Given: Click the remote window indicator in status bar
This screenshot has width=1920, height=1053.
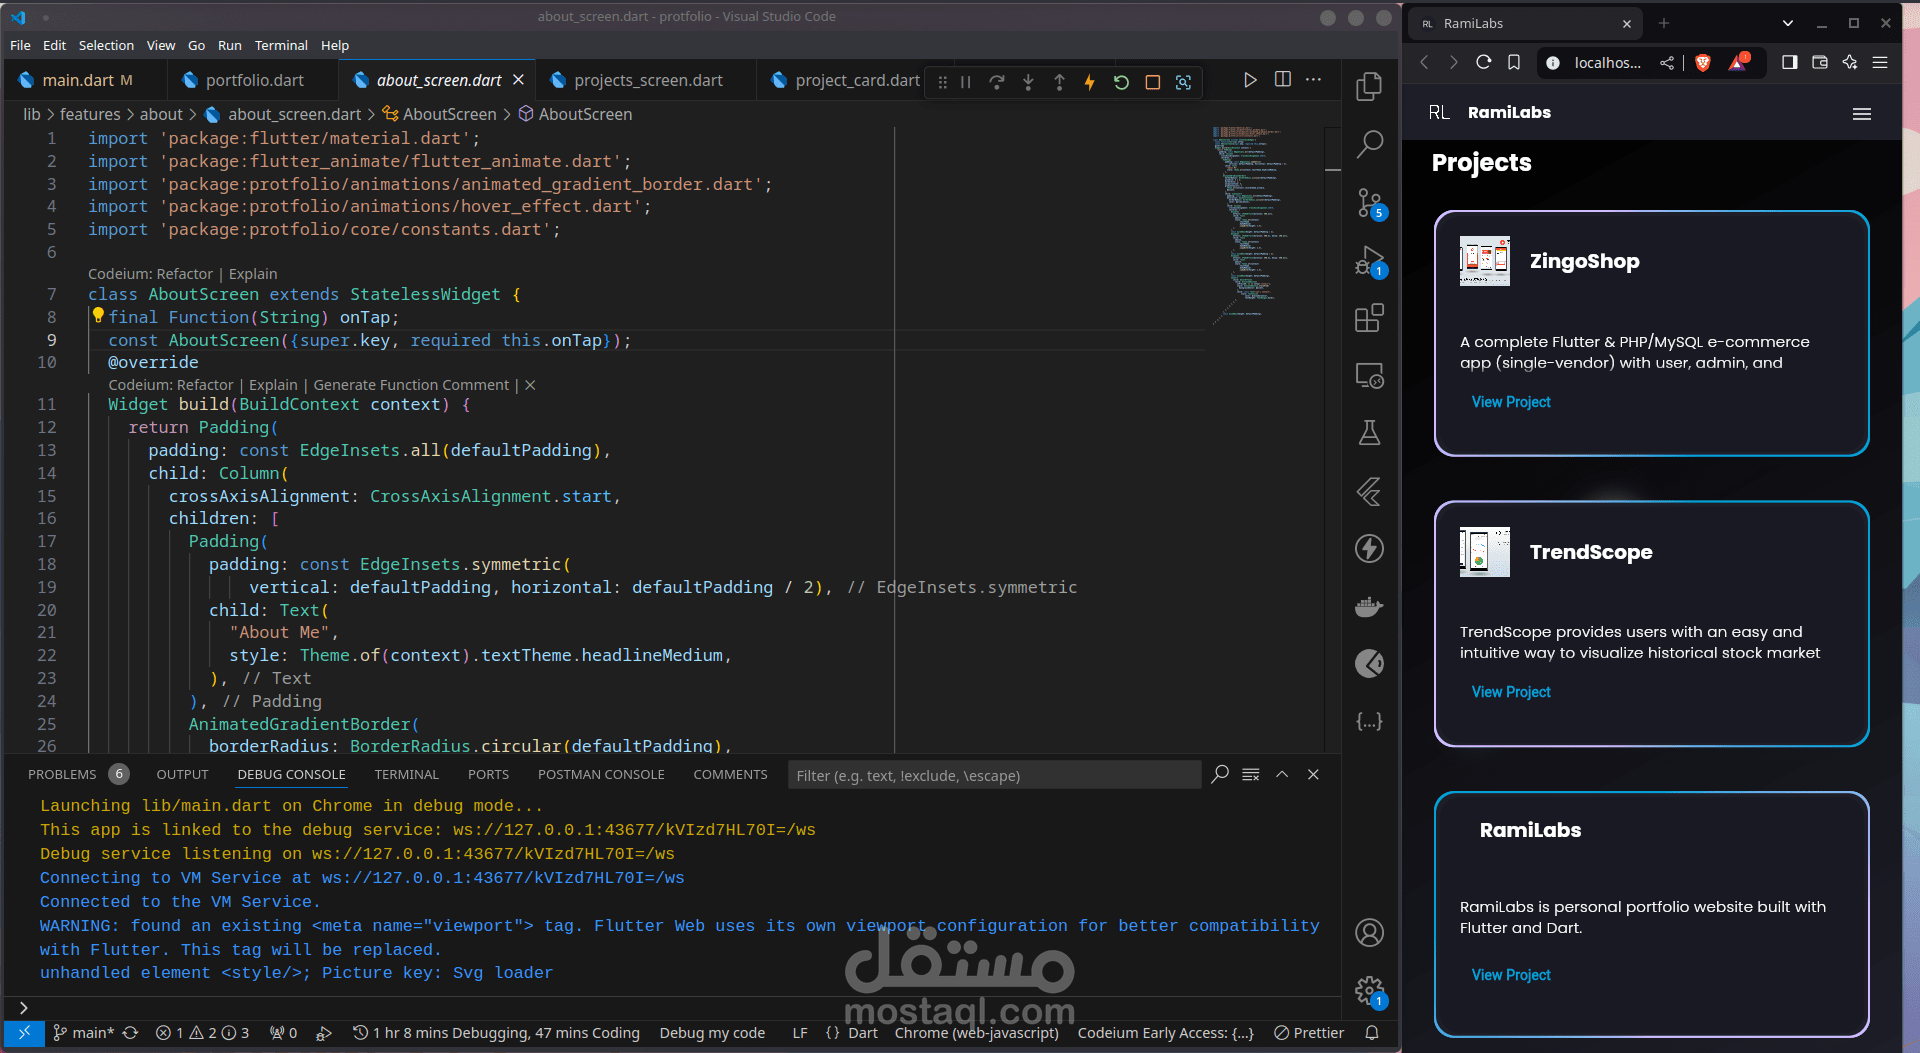Looking at the screenshot, I should [x=24, y=1033].
